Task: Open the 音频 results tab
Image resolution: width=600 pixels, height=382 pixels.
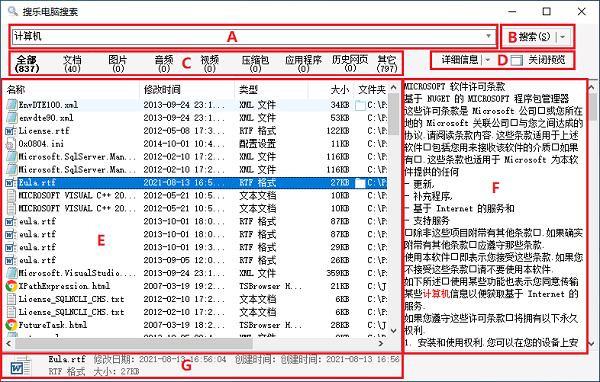Action: (164, 64)
